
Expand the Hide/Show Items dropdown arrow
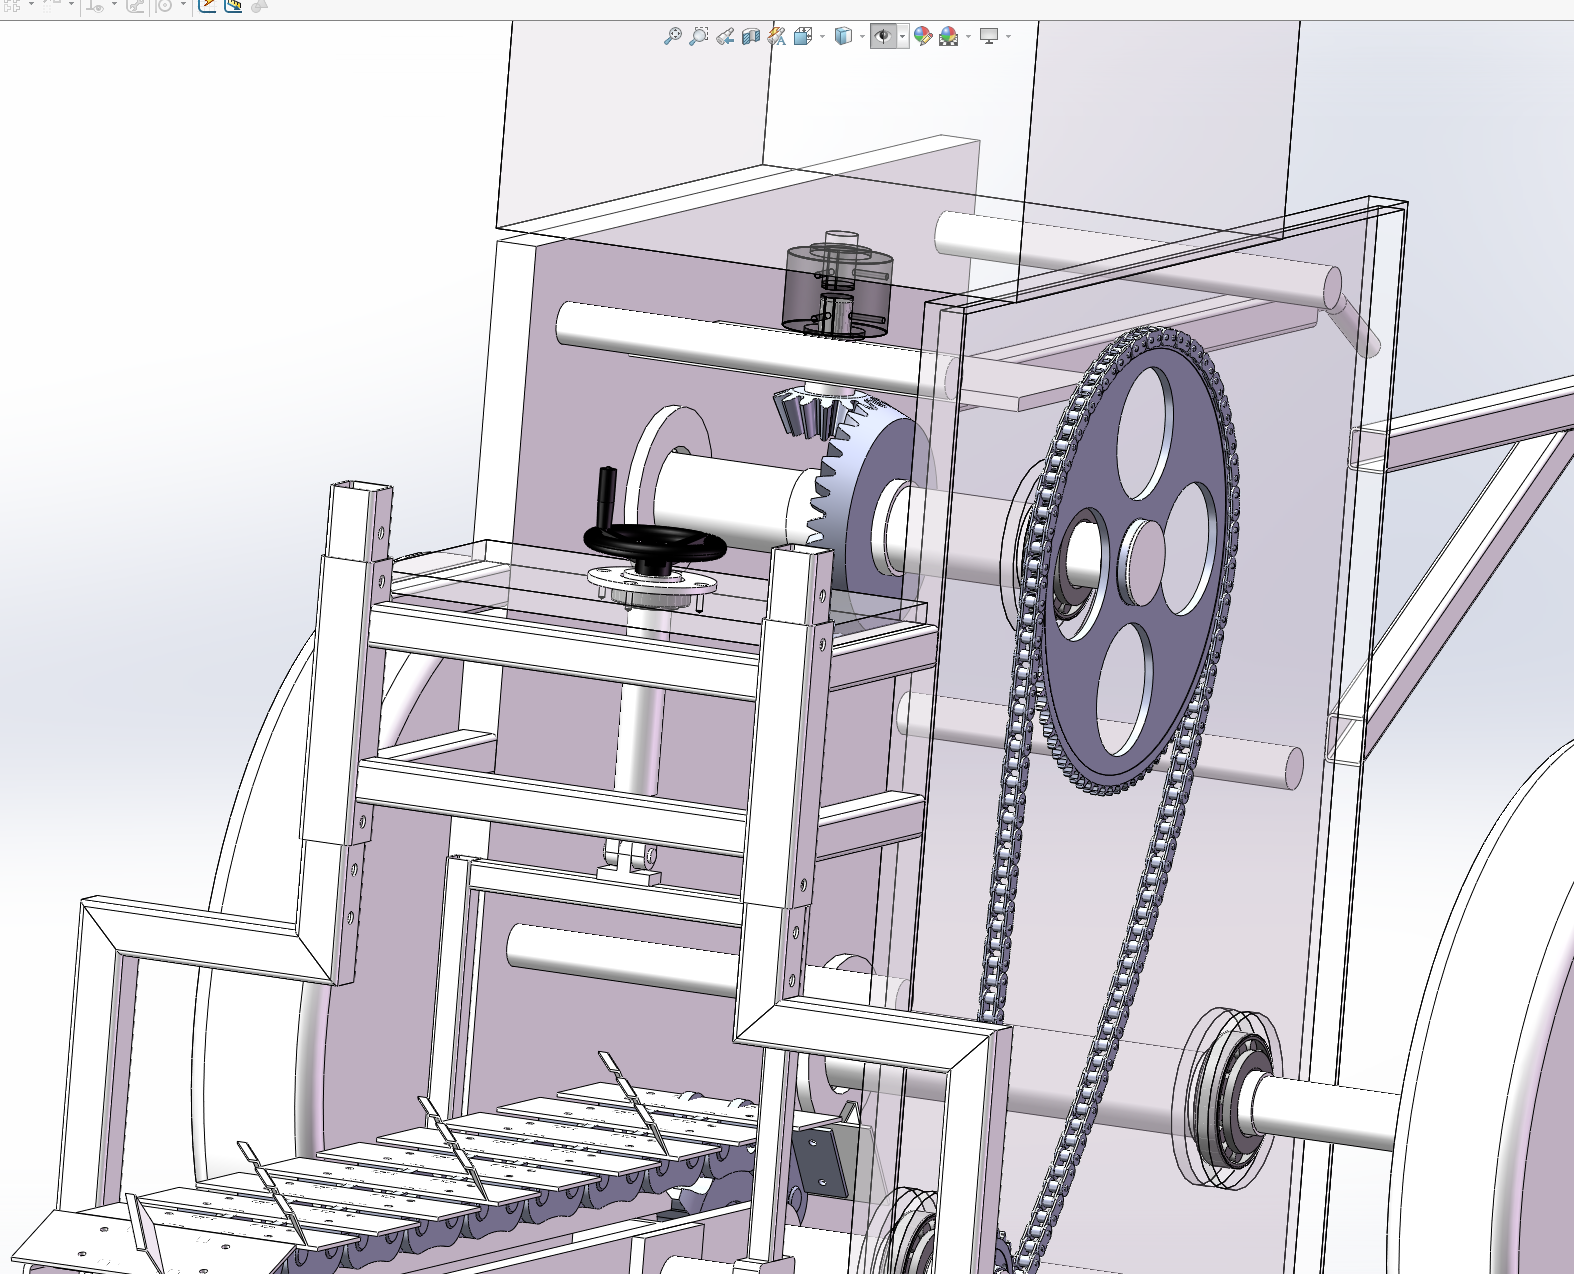click(903, 36)
